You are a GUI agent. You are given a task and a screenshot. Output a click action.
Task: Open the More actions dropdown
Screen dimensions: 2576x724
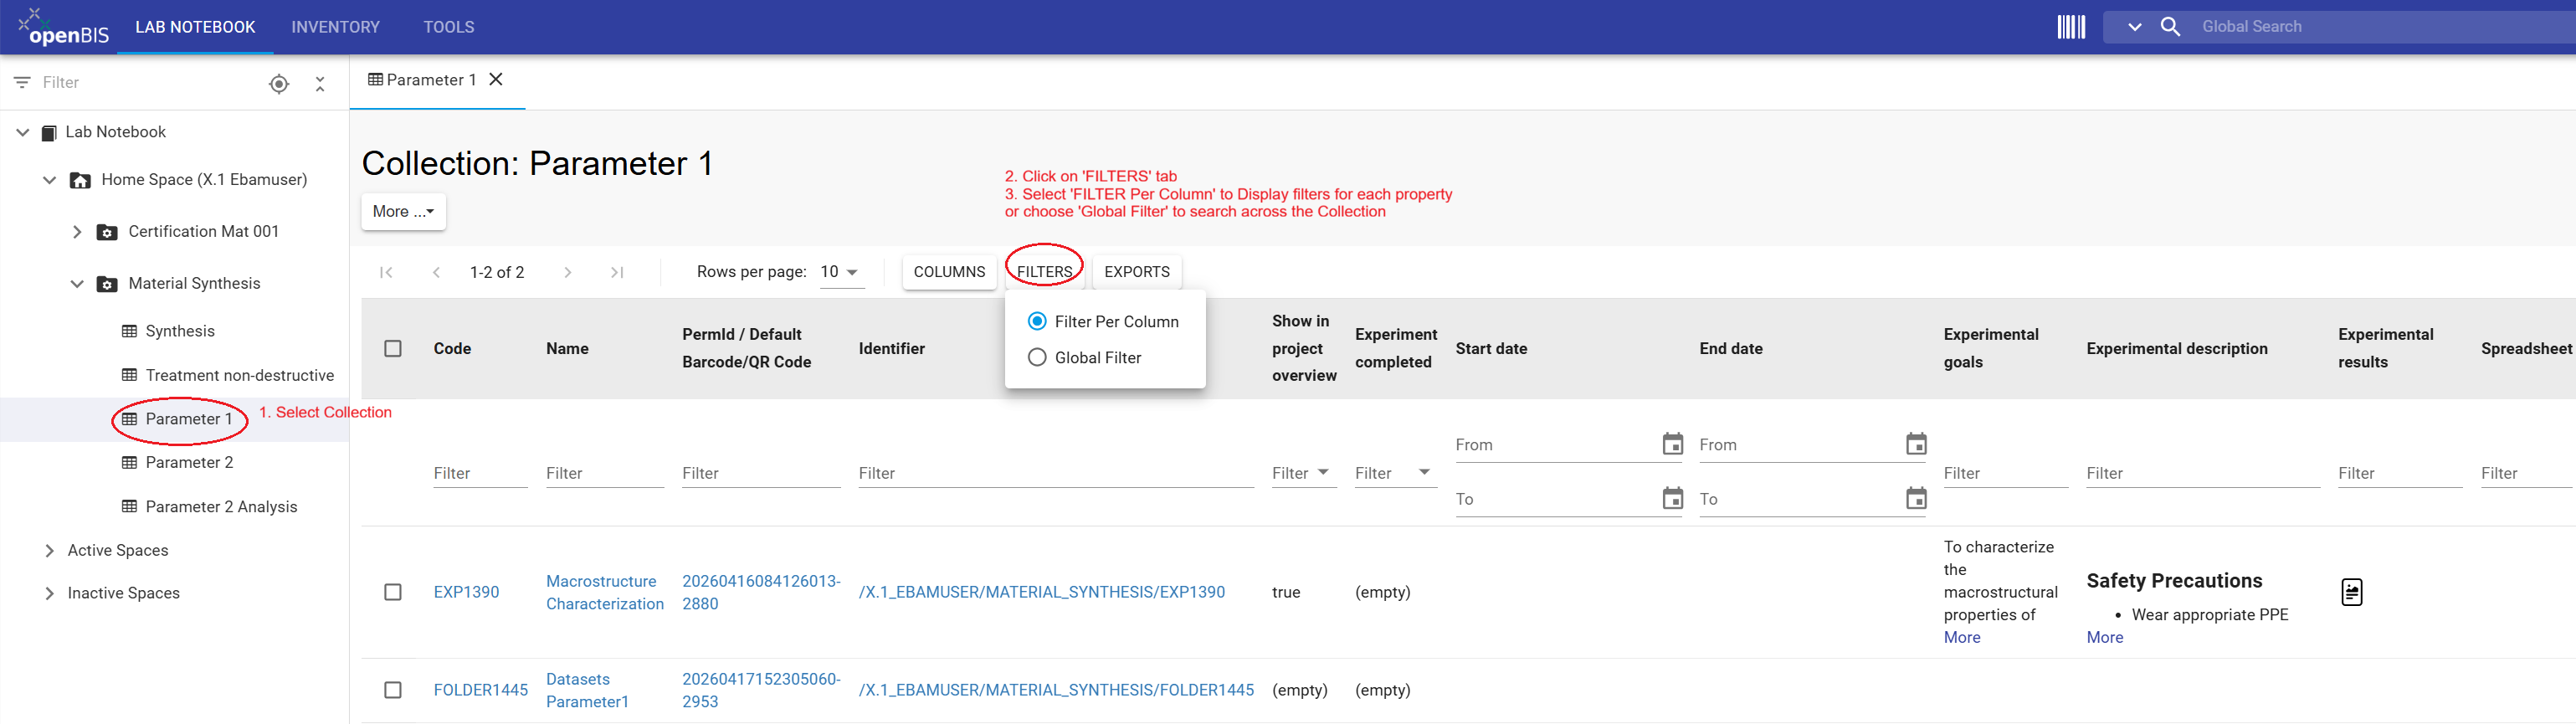coord(403,212)
